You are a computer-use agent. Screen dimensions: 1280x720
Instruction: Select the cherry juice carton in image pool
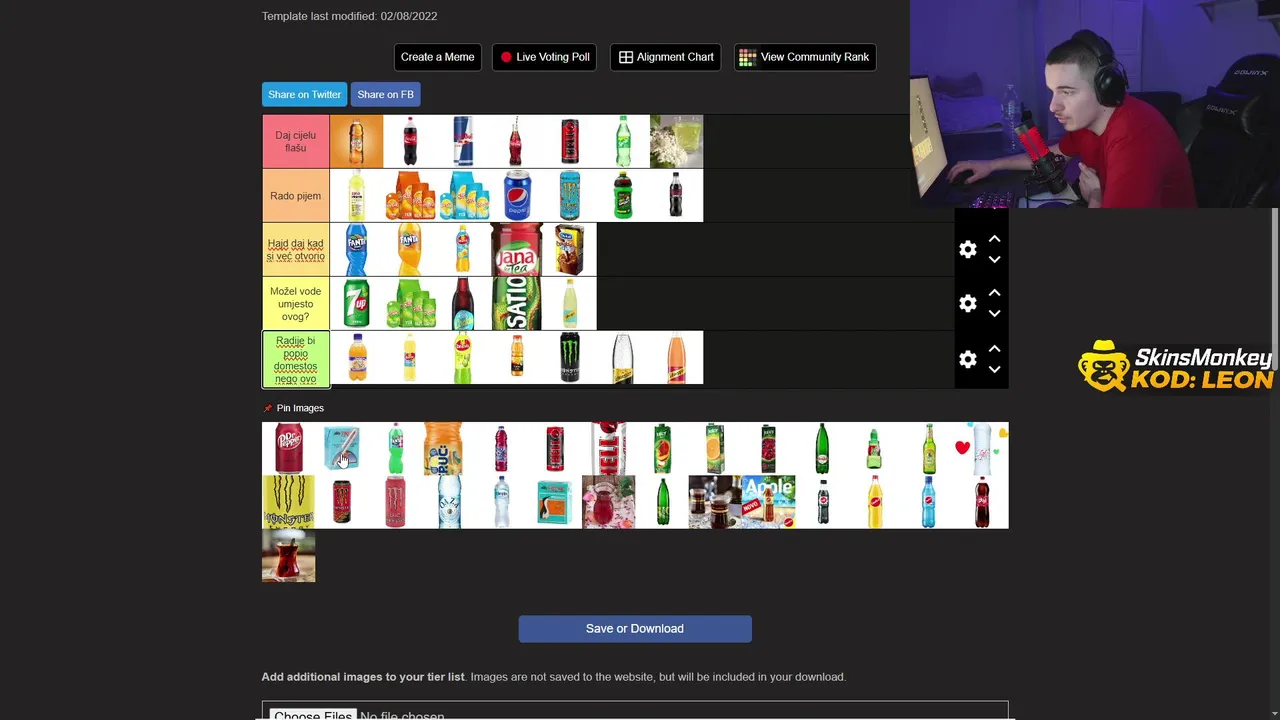coord(768,448)
